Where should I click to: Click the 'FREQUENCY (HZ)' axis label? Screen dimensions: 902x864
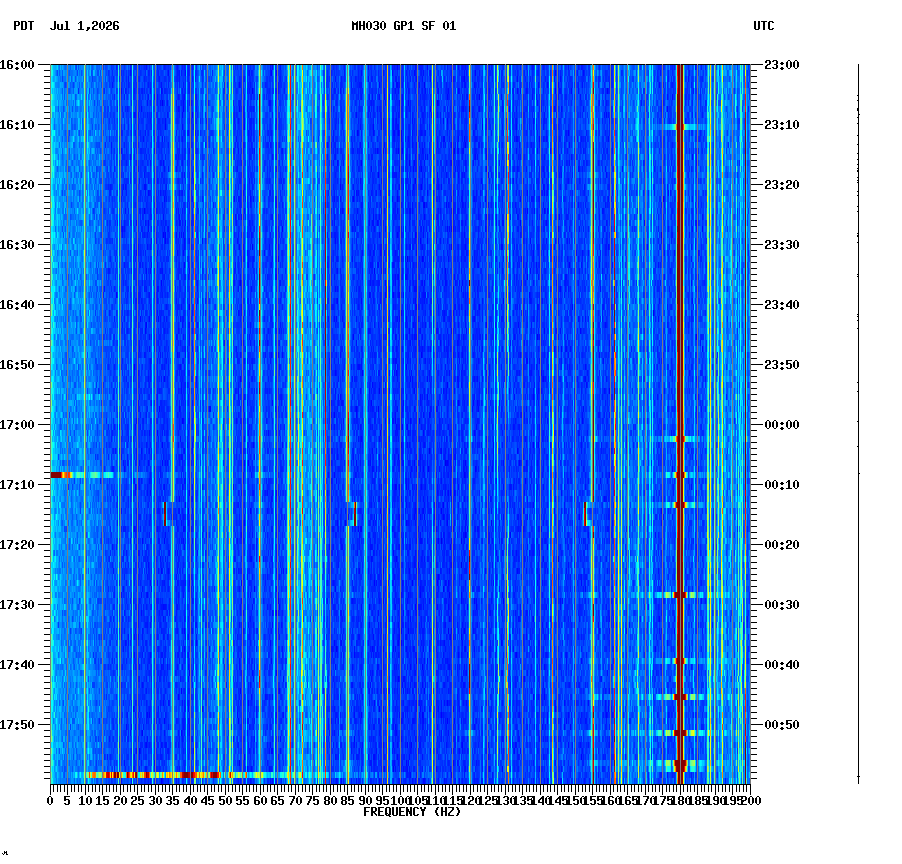click(x=412, y=812)
